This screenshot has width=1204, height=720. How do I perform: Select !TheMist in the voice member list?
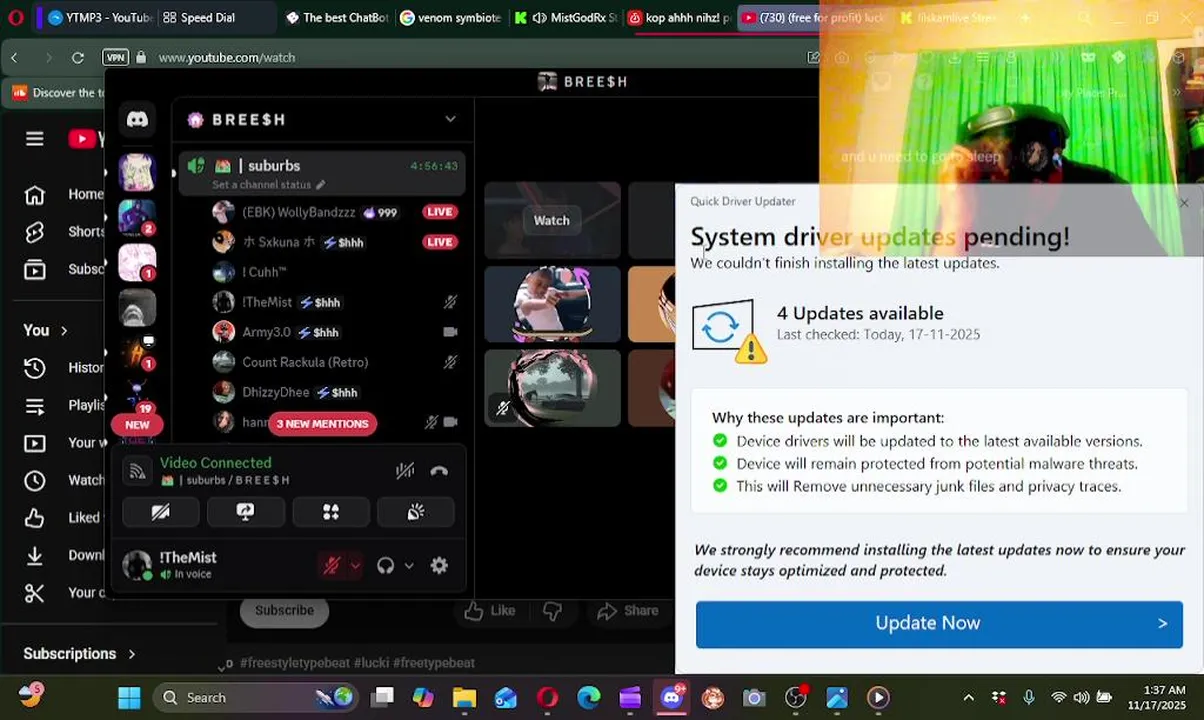click(266, 302)
